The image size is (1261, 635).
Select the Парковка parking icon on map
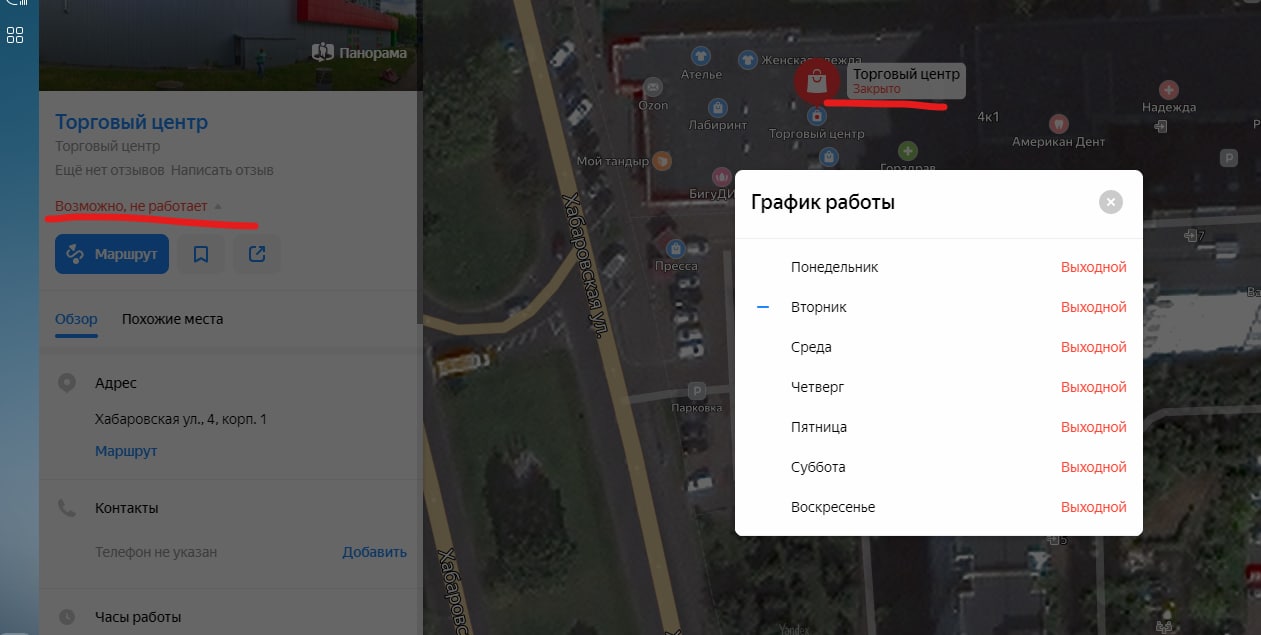click(698, 391)
